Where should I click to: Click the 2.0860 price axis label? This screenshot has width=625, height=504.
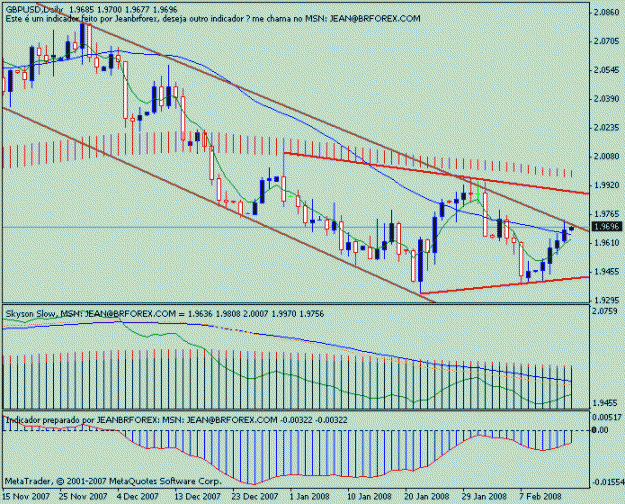pyautogui.click(x=607, y=12)
